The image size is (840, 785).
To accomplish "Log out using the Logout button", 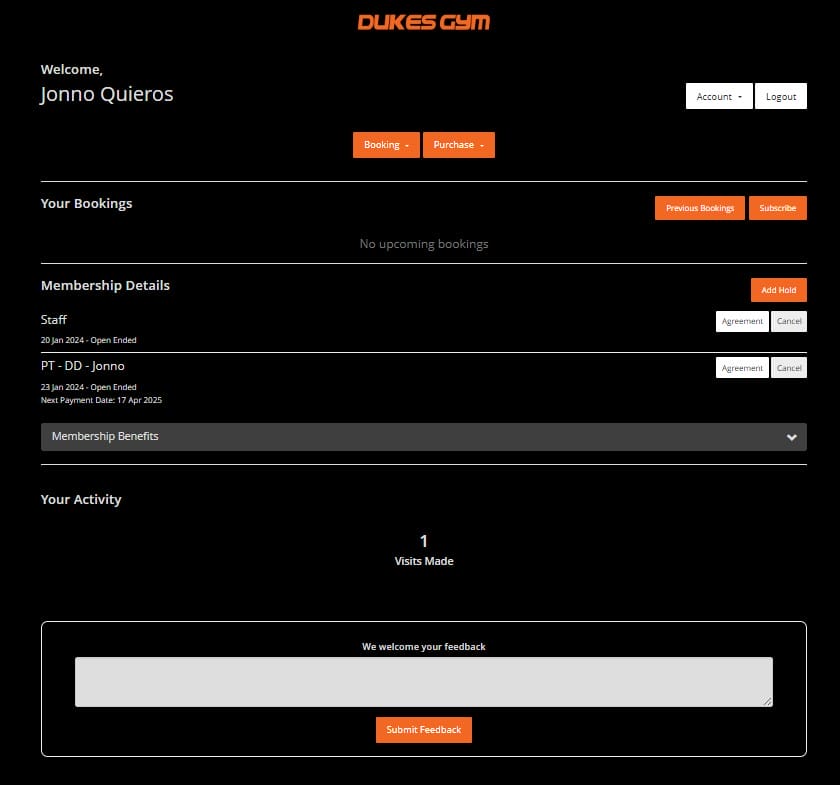I will [780, 96].
